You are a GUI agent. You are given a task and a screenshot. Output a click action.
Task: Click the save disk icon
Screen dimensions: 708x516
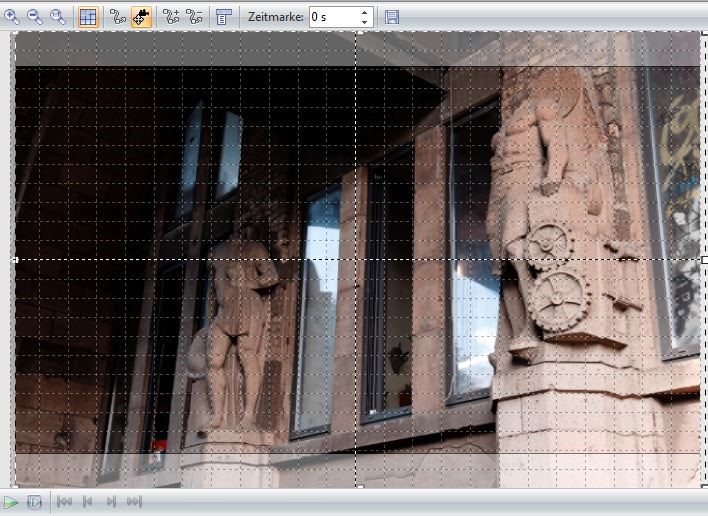click(x=392, y=17)
